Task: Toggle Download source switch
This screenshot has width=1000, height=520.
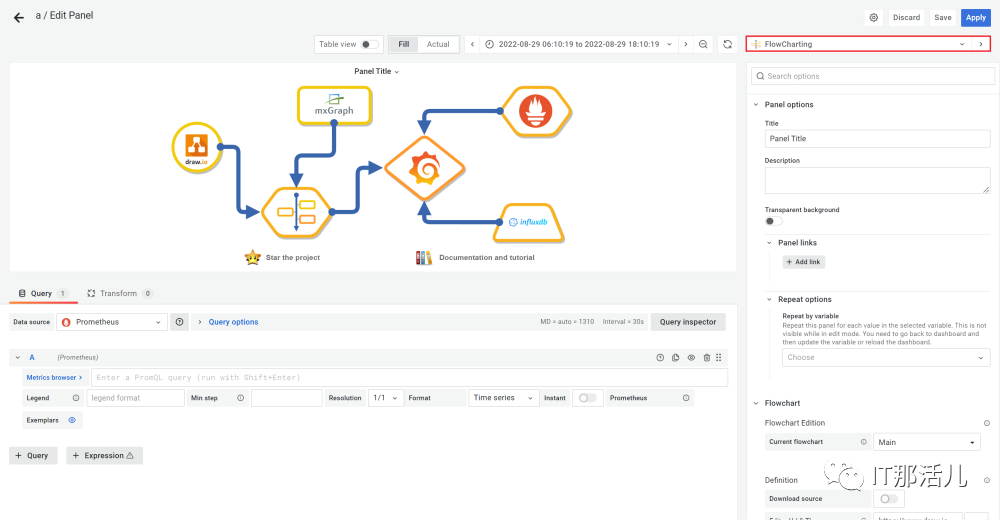Action: (888, 498)
